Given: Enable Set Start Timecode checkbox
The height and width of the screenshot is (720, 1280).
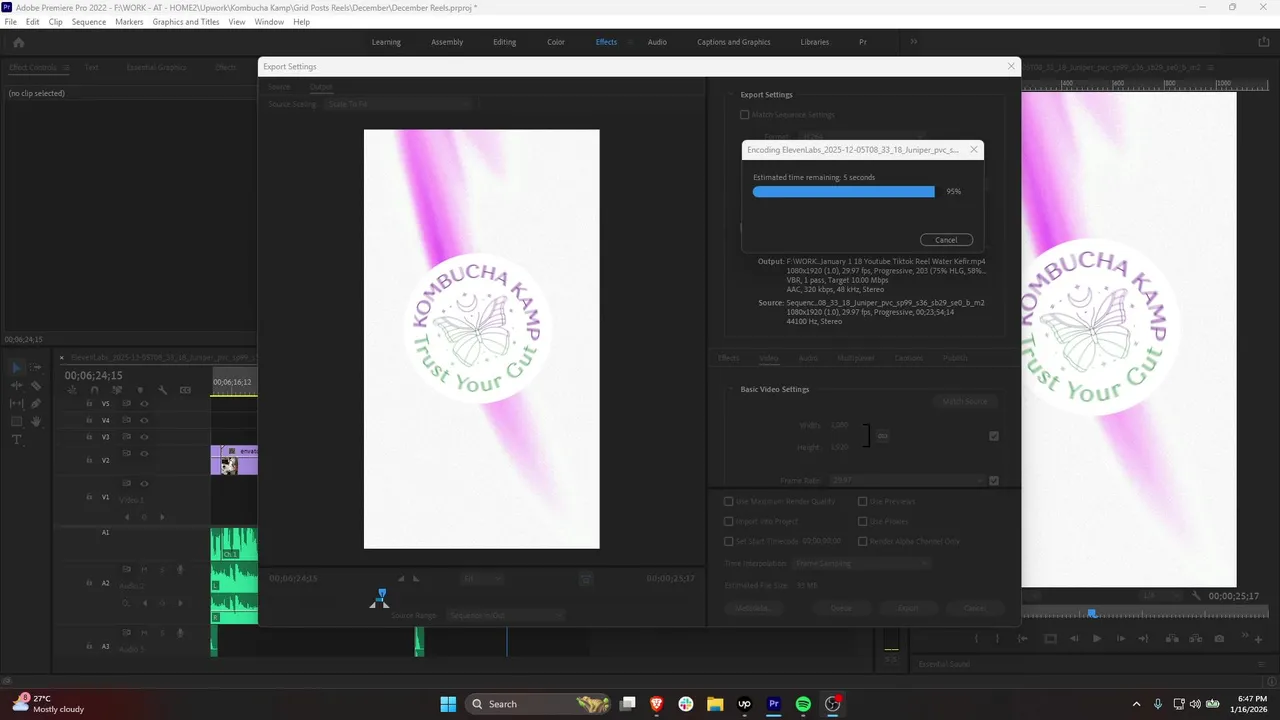Looking at the screenshot, I should coord(728,541).
